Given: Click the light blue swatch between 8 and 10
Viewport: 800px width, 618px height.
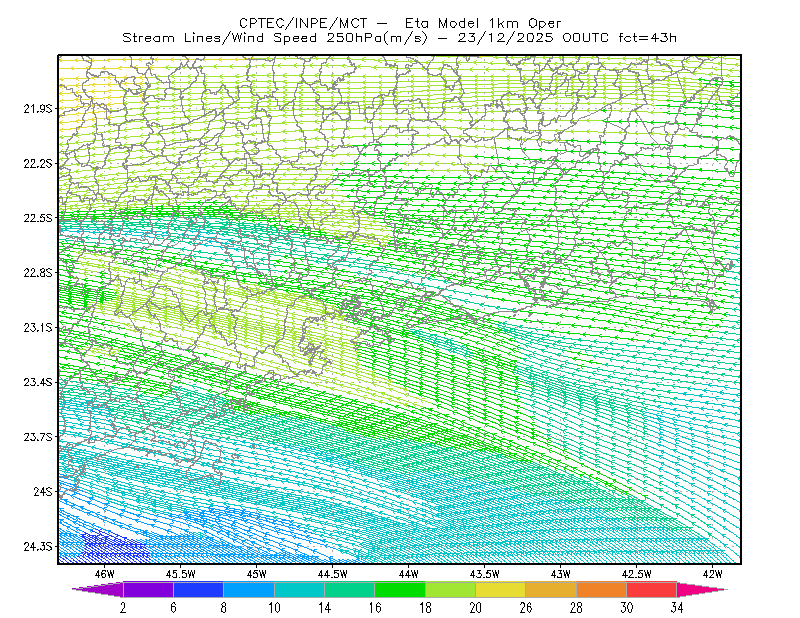Looking at the screenshot, I should pos(249,589).
